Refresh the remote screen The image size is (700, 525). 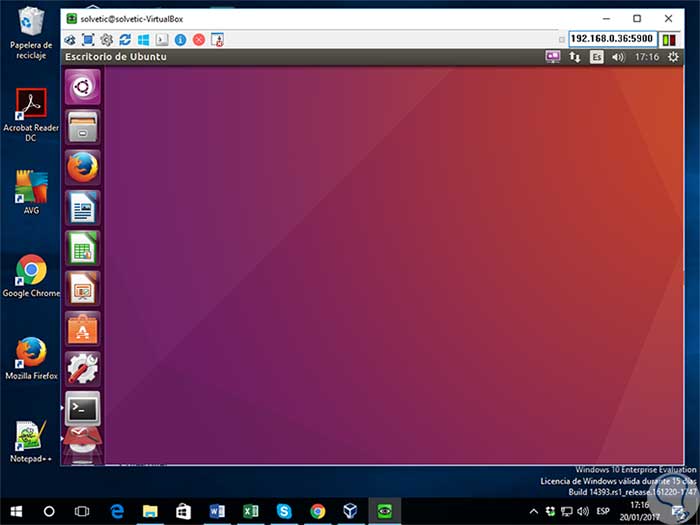(125, 40)
